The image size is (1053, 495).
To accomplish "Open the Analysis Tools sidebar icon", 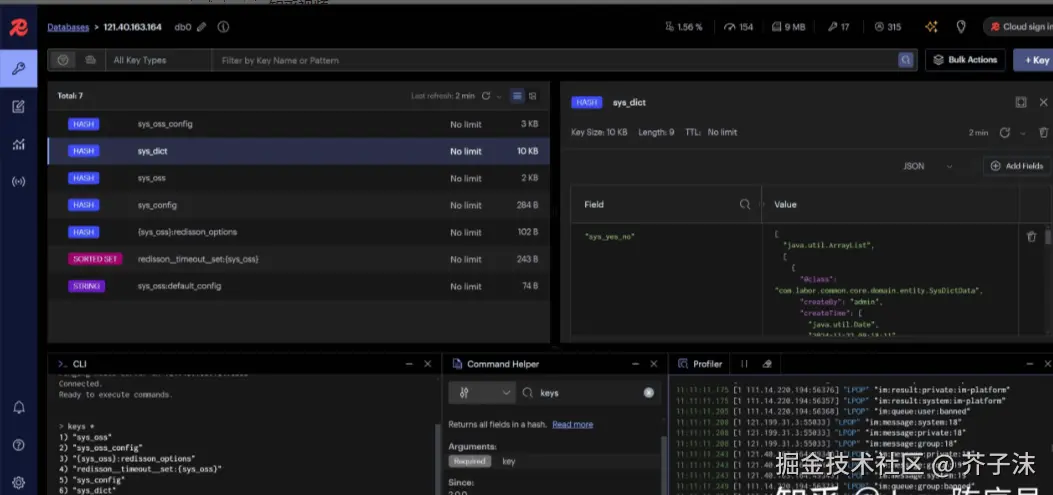I will [18, 144].
